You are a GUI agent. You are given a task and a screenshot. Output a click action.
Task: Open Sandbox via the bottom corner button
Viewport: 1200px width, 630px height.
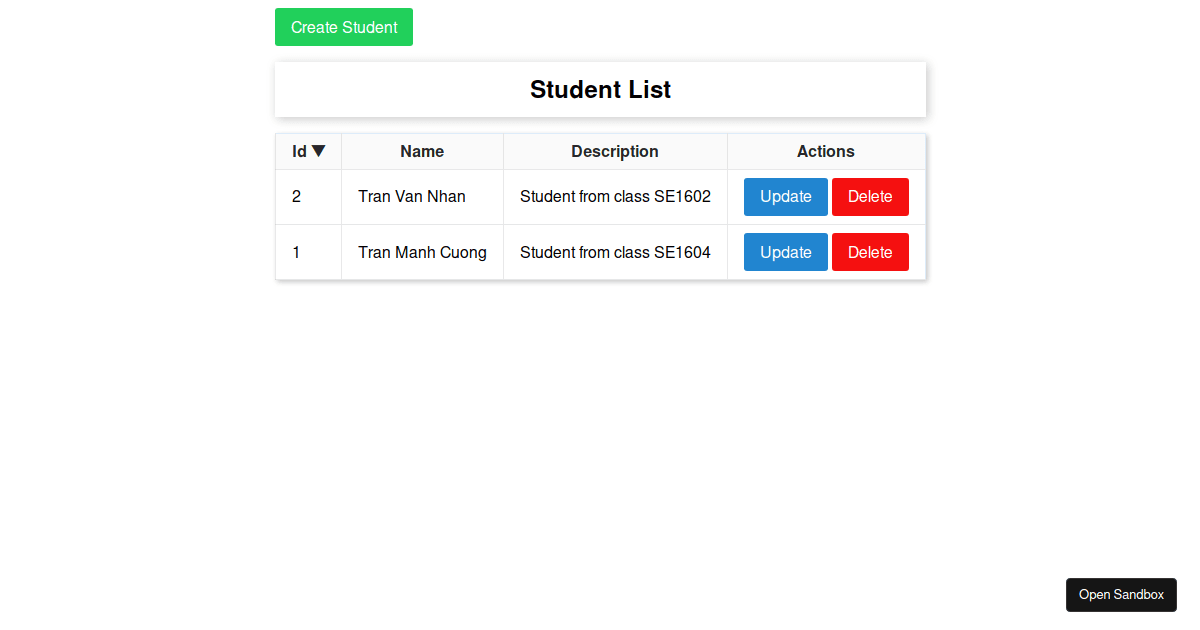[1121, 595]
